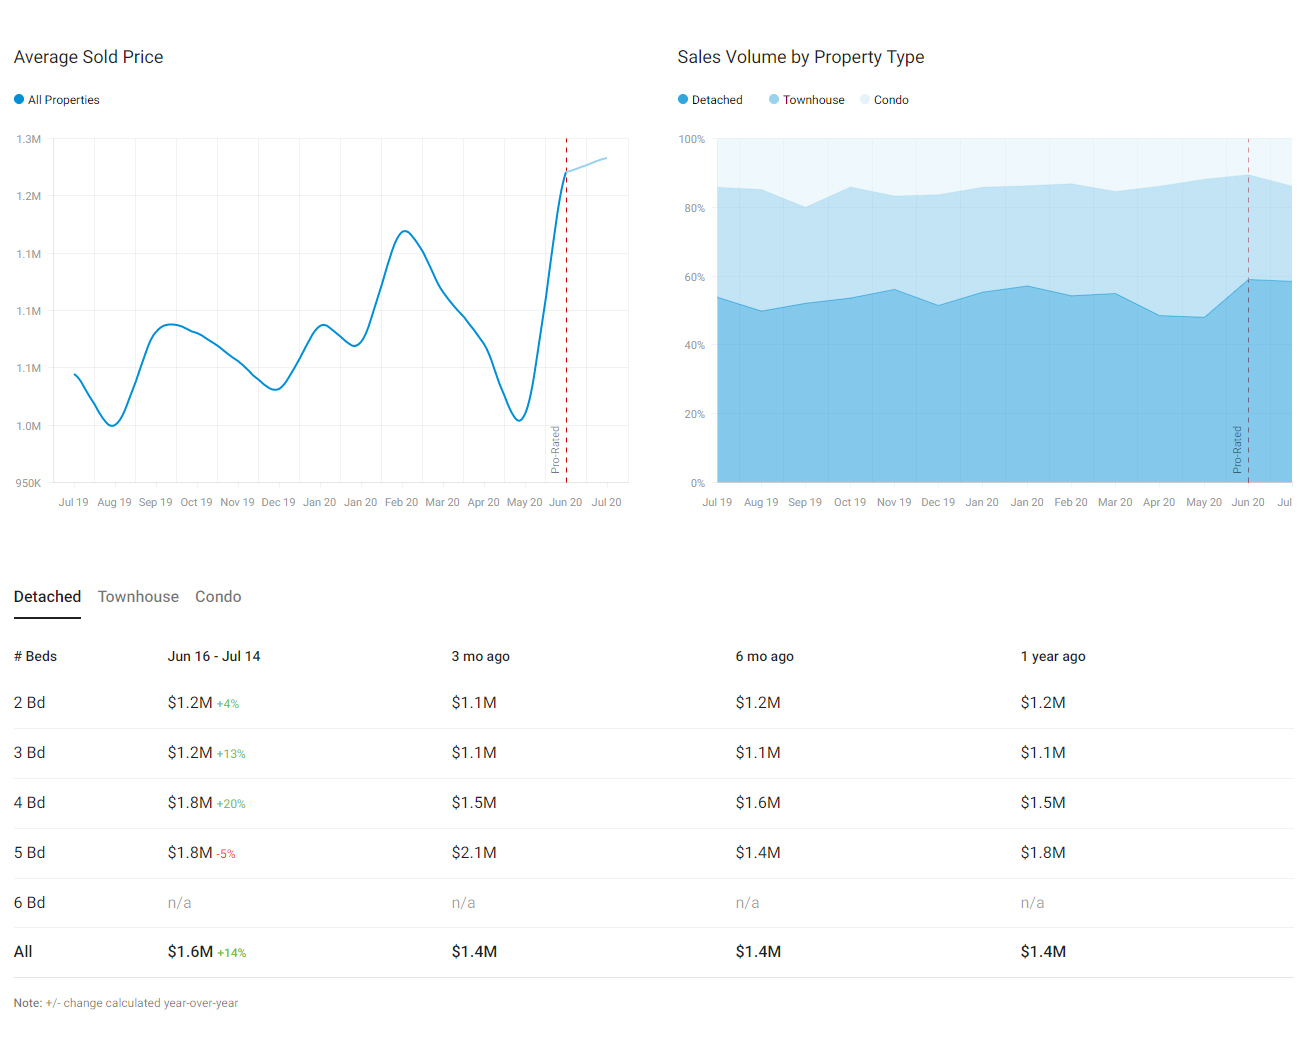Toggle the Detached series in Sales Volume legend
This screenshot has width=1307, height=1040.
710,99
